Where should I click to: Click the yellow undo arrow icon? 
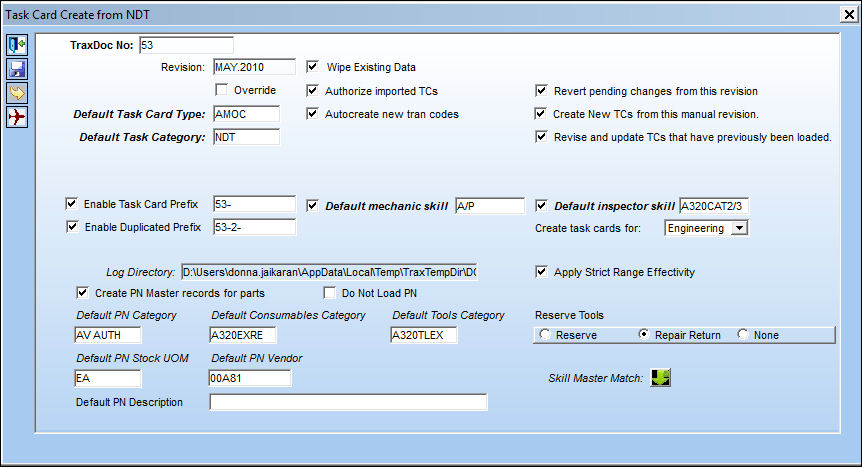[17, 93]
